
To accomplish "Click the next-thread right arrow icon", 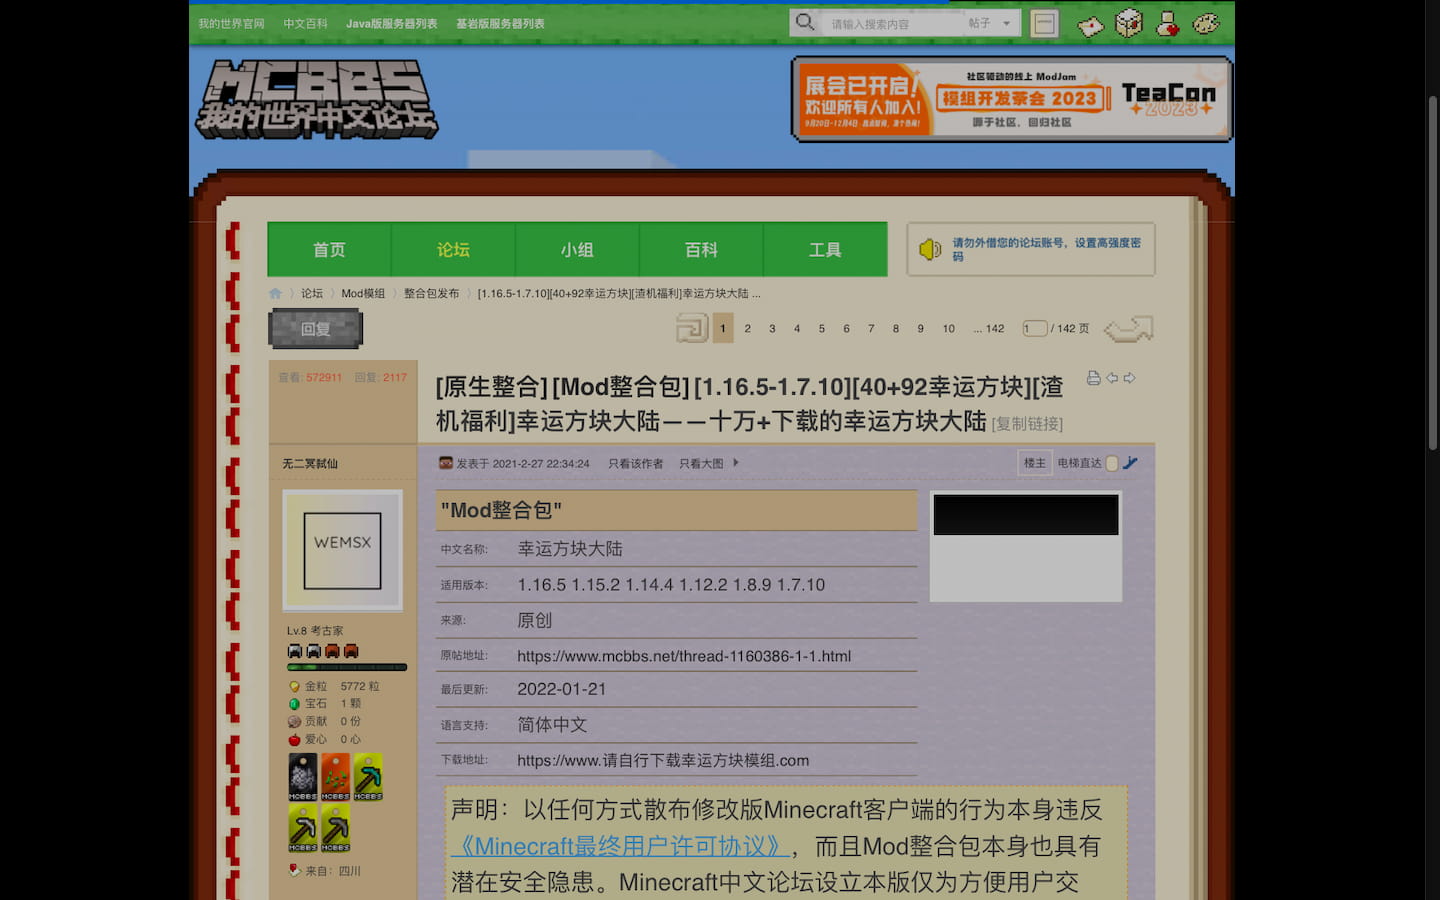I will (1129, 378).
